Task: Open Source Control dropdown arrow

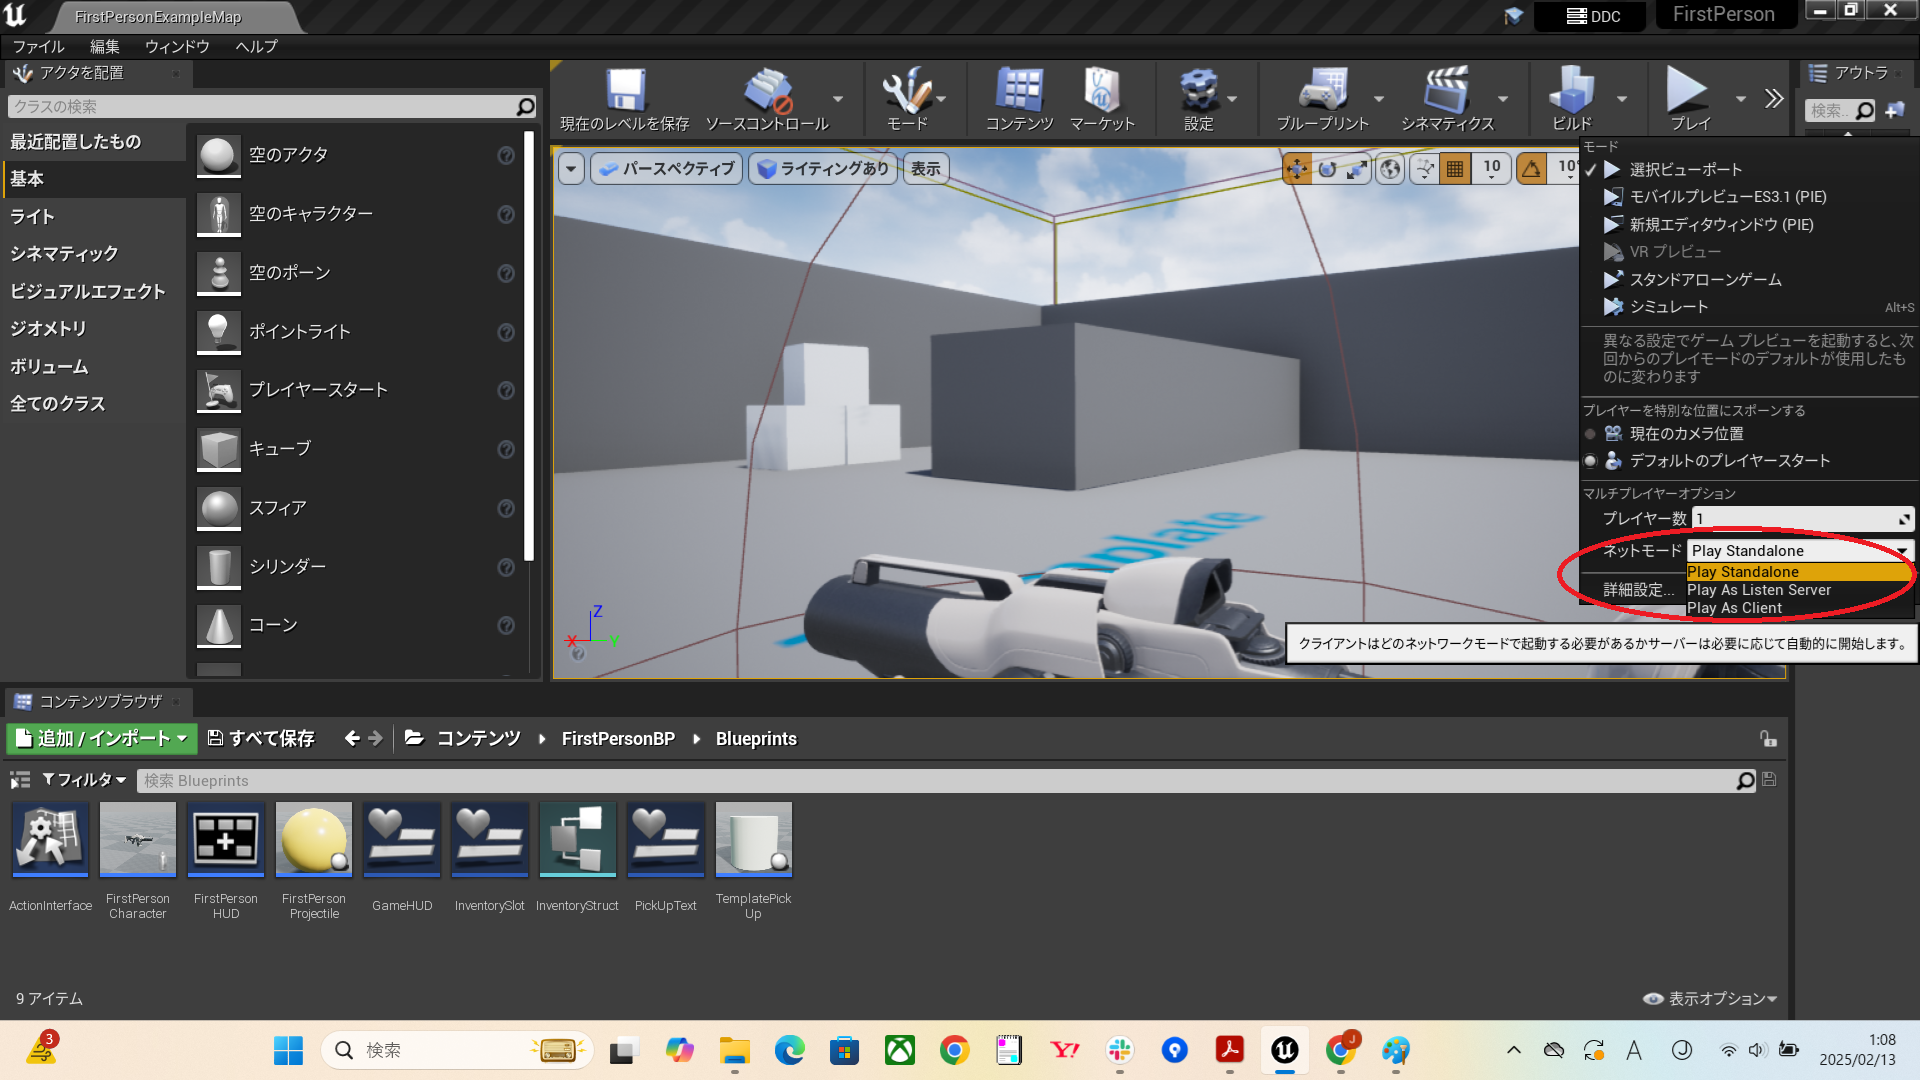Action: pyautogui.click(x=838, y=99)
